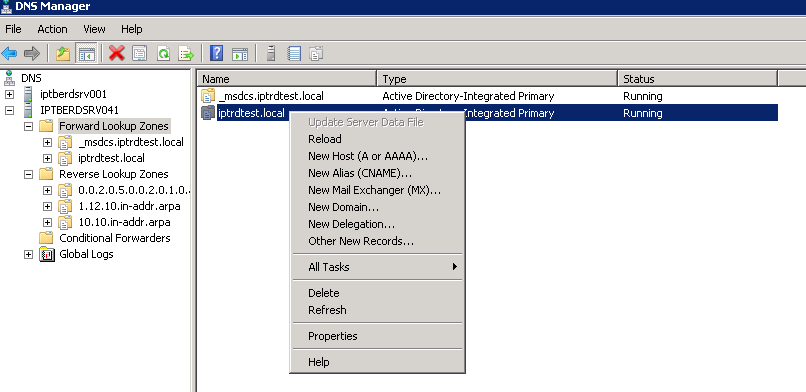Open the Help menu in menu bar
The height and width of the screenshot is (392, 806).
click(x=132, y=29)
